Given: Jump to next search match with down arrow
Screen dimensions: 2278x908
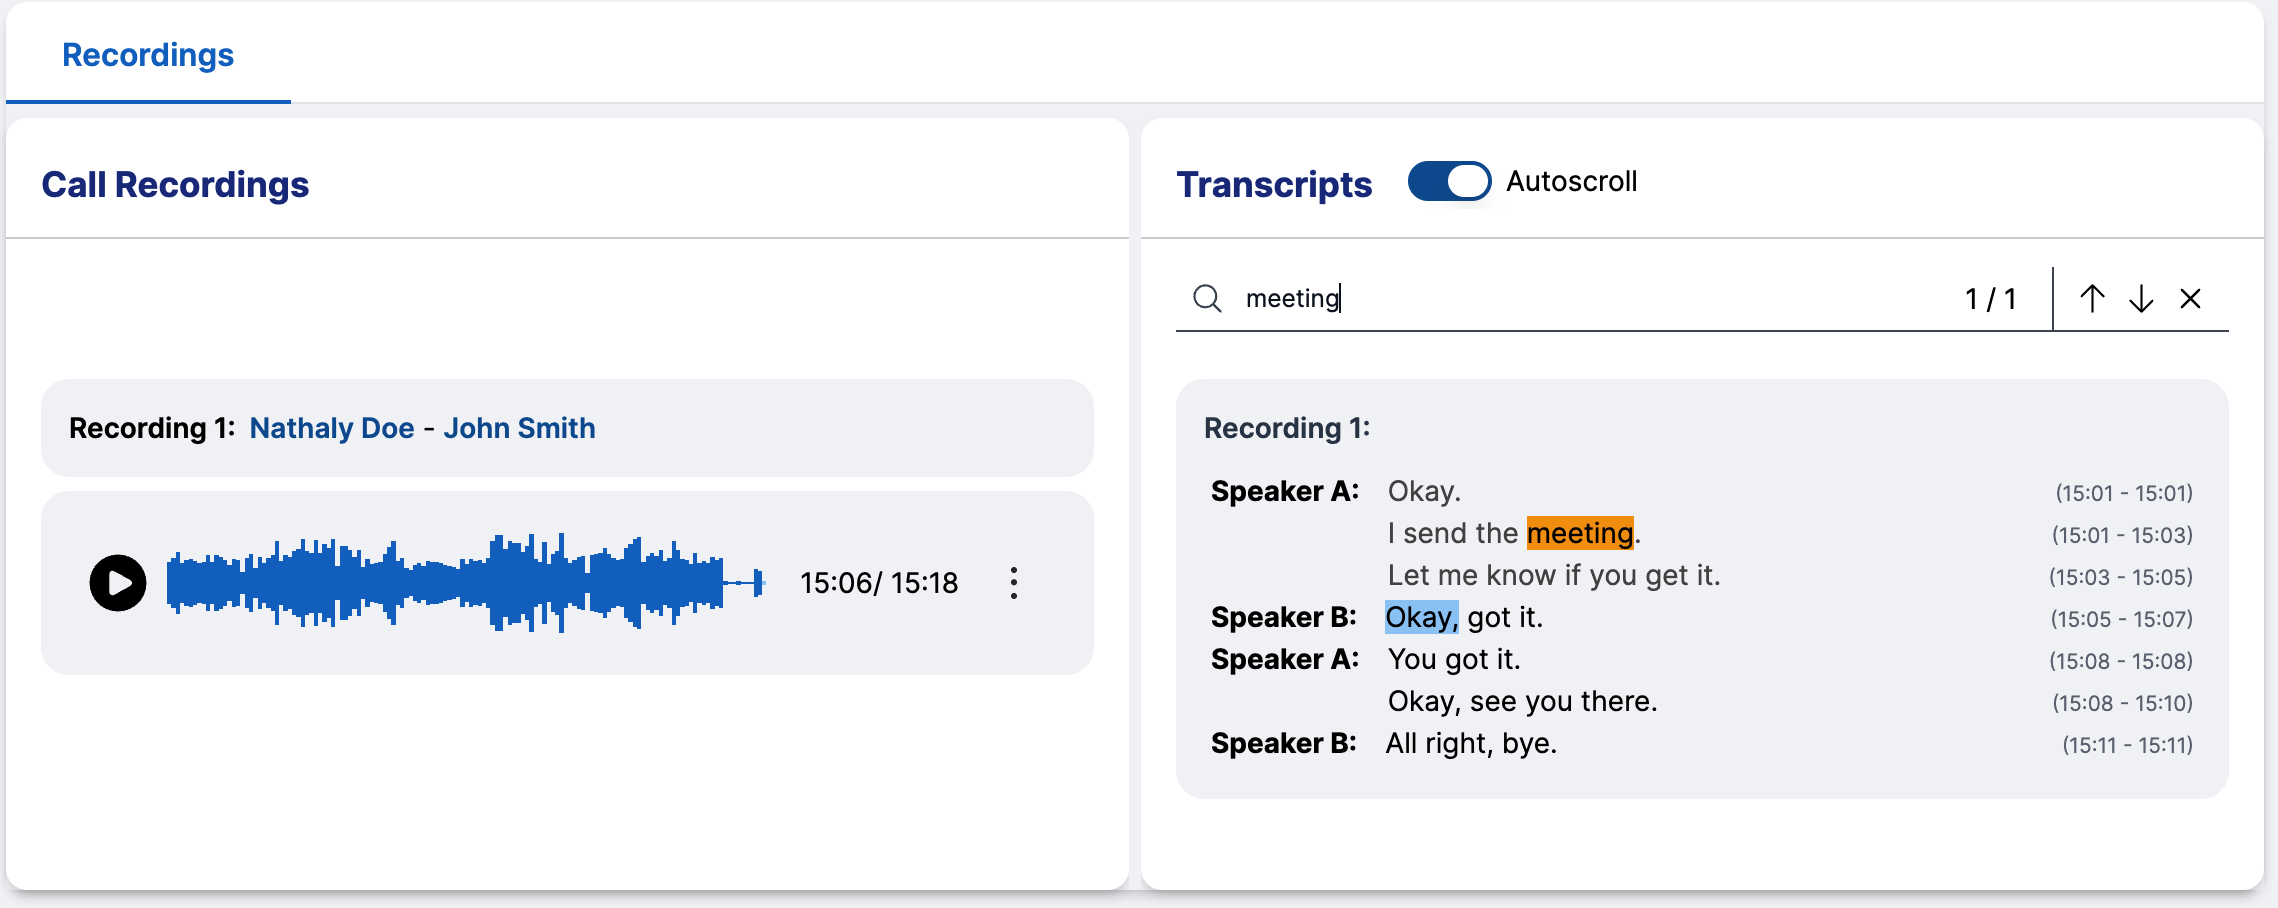Looking at the screenshot, I should click(2141, 298).
